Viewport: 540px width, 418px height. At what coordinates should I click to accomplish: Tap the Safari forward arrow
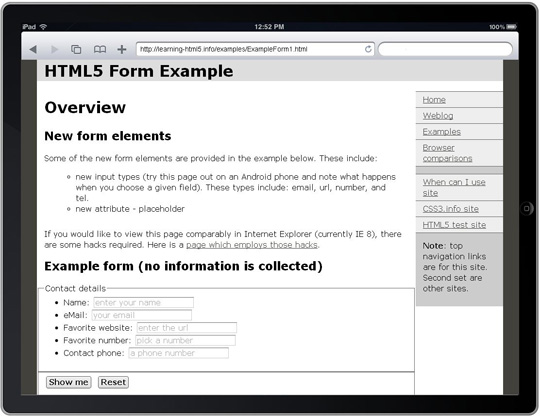(x=54, y=49)
